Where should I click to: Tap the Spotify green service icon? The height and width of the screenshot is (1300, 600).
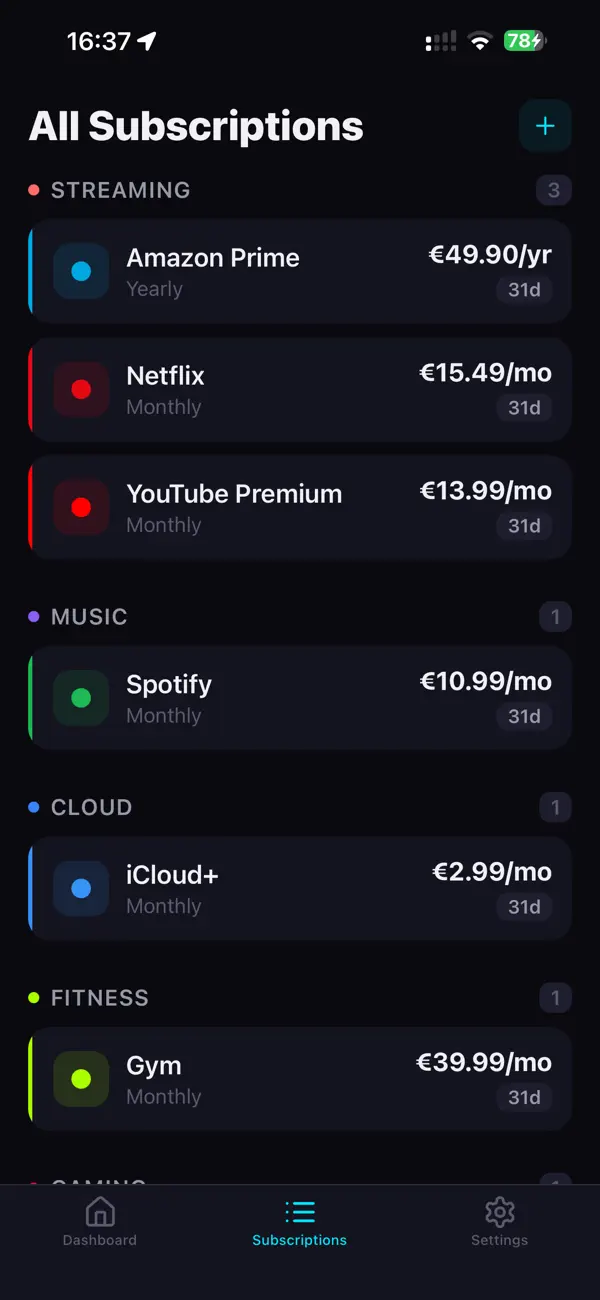coord(81,697)
